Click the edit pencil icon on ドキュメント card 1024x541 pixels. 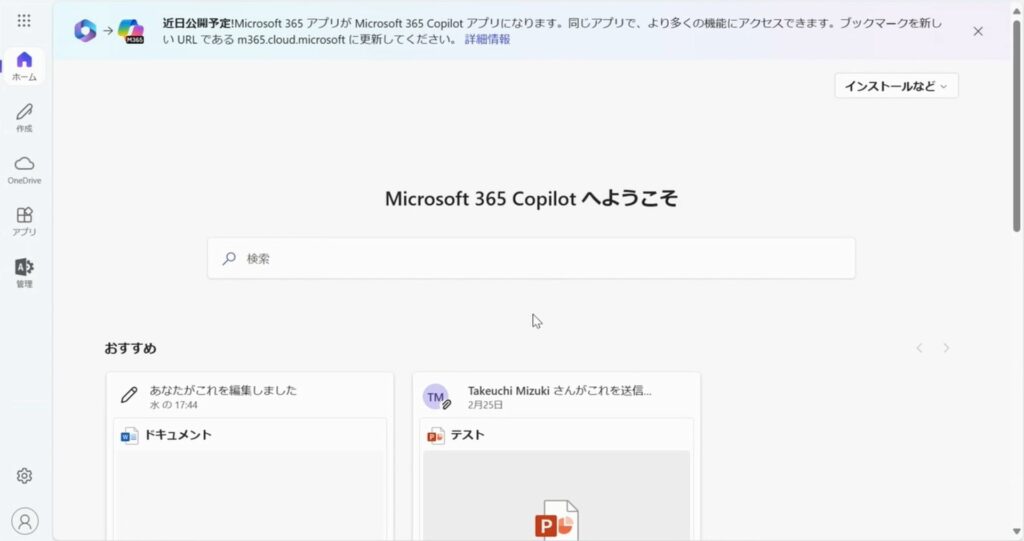coord(129,395)
